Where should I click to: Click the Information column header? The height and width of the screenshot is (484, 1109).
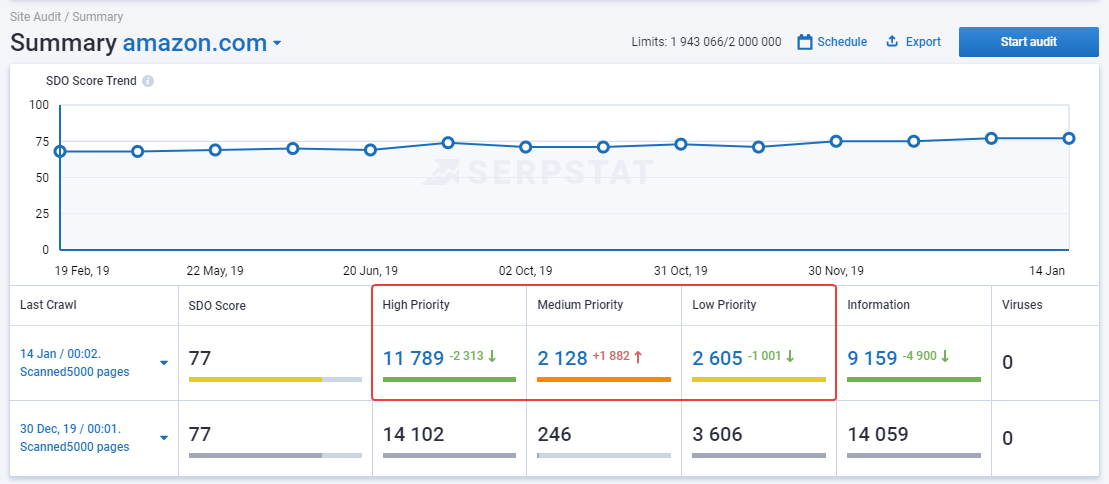click(878, 305)
